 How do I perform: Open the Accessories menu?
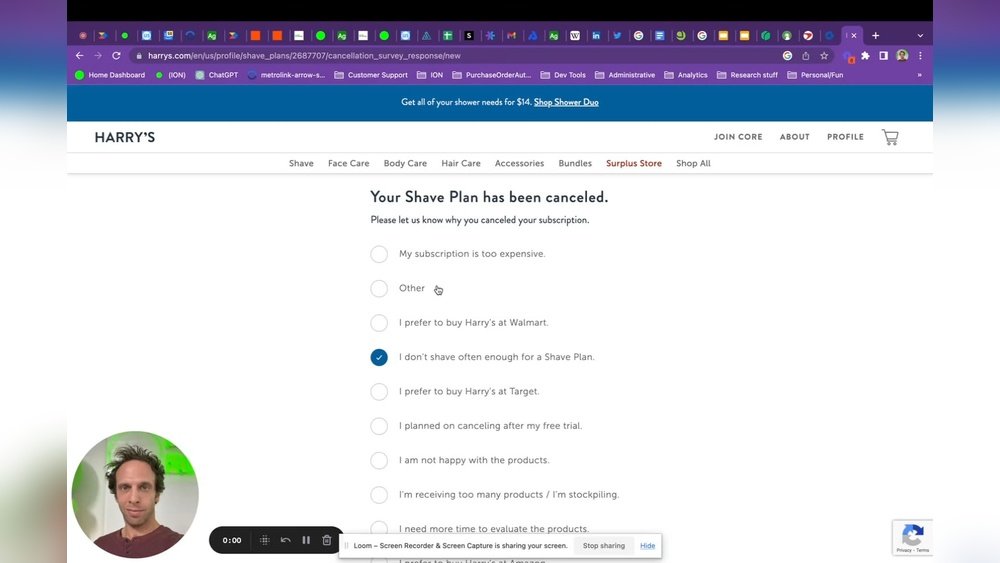point(519,164)
